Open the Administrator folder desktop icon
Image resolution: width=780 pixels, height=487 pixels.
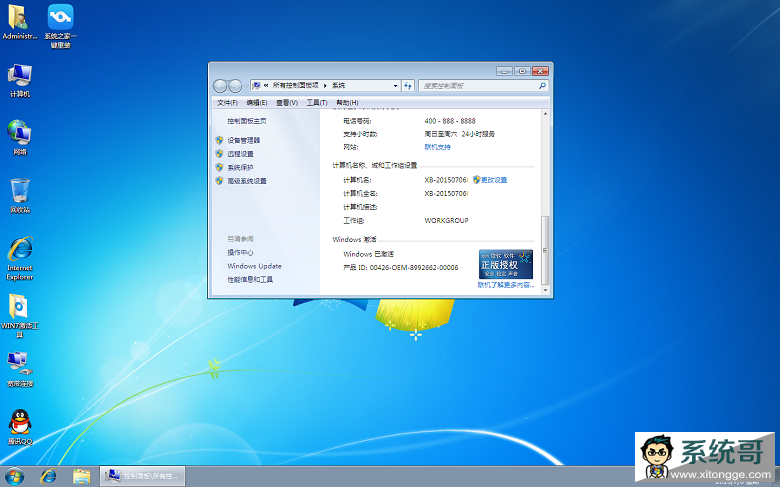pyautogui.click(x=19, y=21)
